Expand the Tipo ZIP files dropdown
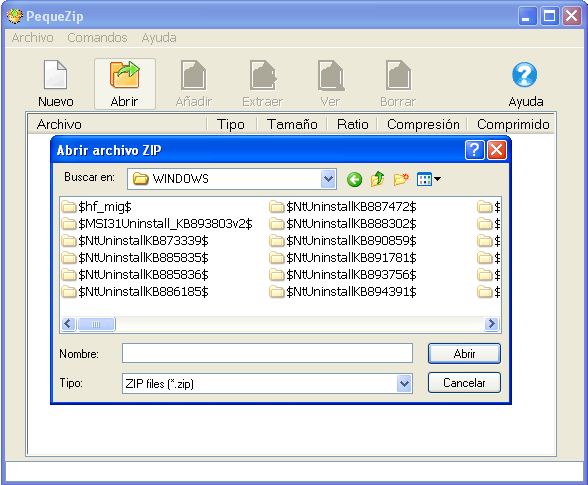Image resolution: width=588 pixels, height=485 pixels. (x=404, y=383)
